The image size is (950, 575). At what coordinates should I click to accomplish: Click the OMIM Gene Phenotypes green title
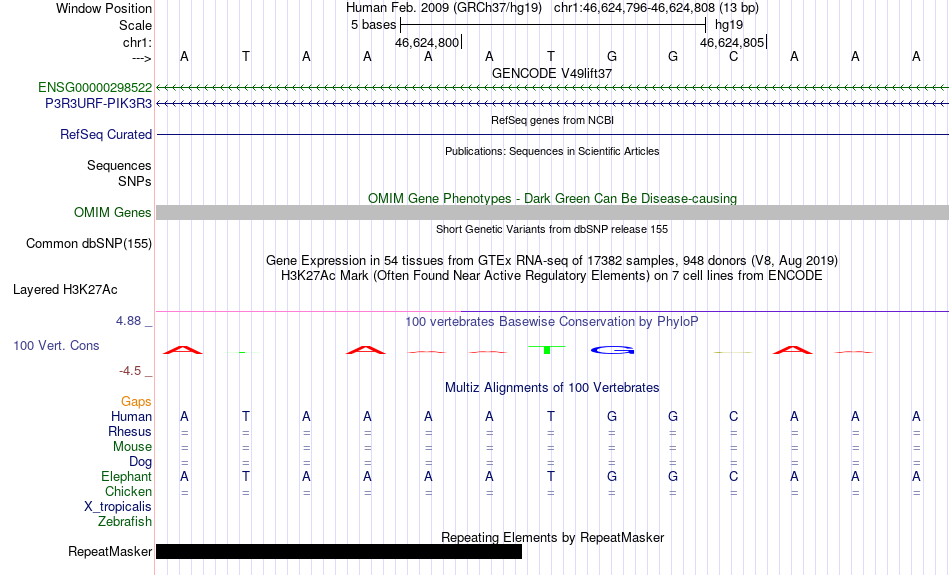tap(553, 199)
